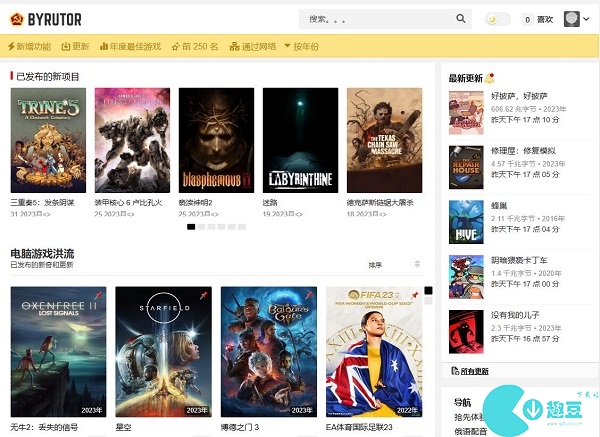
Task: Open the 年度最佳游戏 menu item
Action: point(130,47)
